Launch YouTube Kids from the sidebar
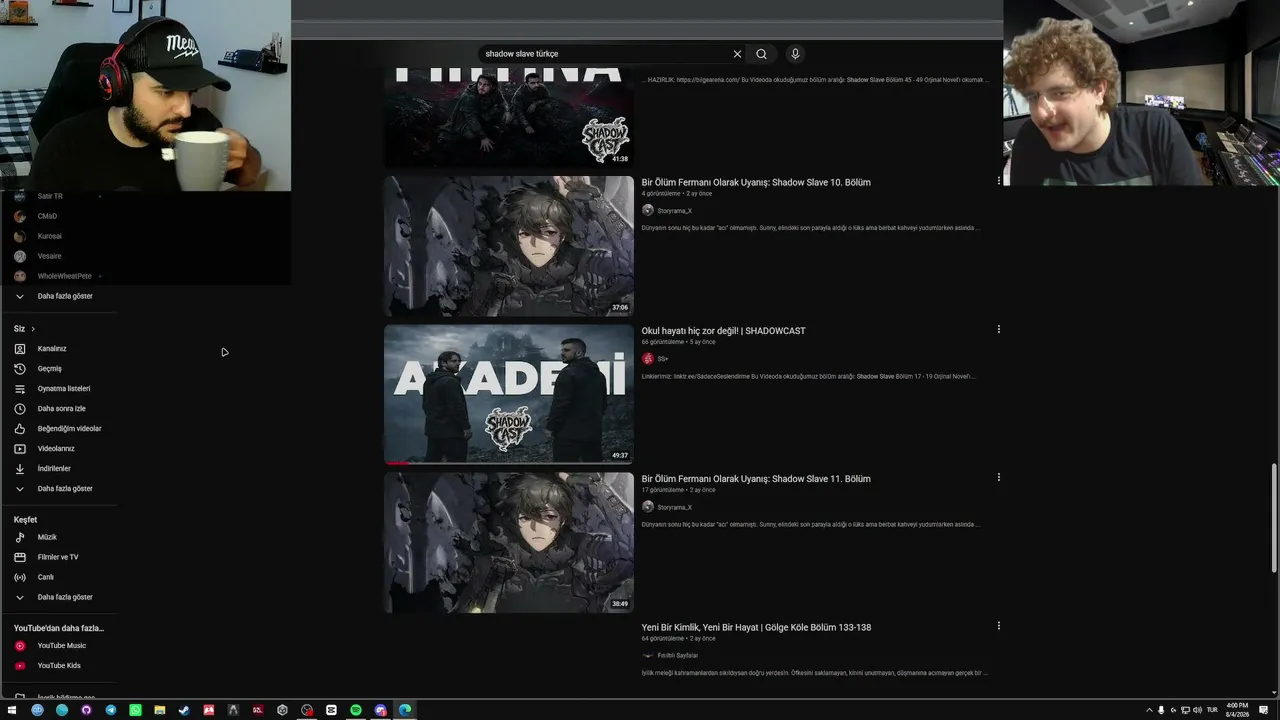Image resolution: width=1280 pixels, height=720 pixels. pos(59,666)
